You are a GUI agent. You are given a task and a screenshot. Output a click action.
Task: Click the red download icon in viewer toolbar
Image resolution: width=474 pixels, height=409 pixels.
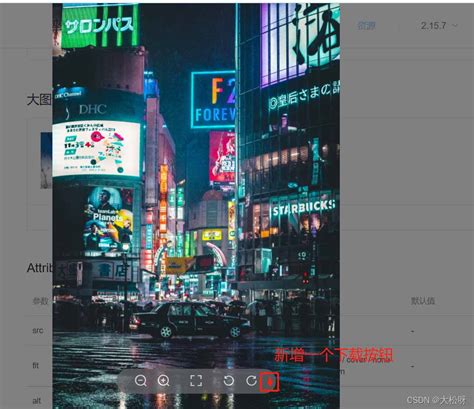pyautogui.click(x=269, y=382)
